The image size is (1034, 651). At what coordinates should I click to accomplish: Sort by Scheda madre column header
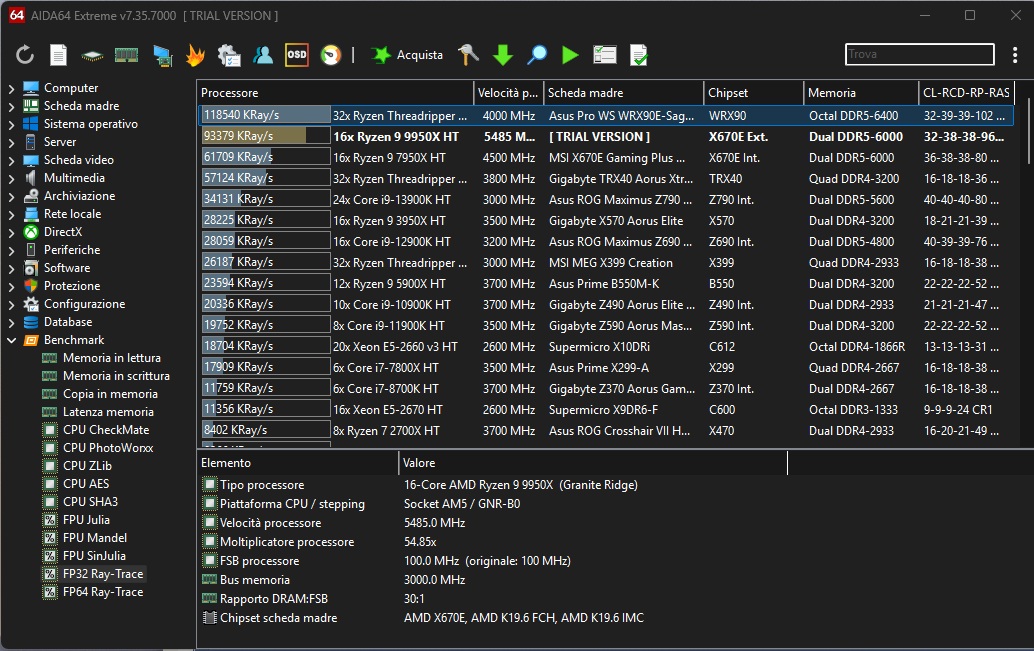point(623,93)
